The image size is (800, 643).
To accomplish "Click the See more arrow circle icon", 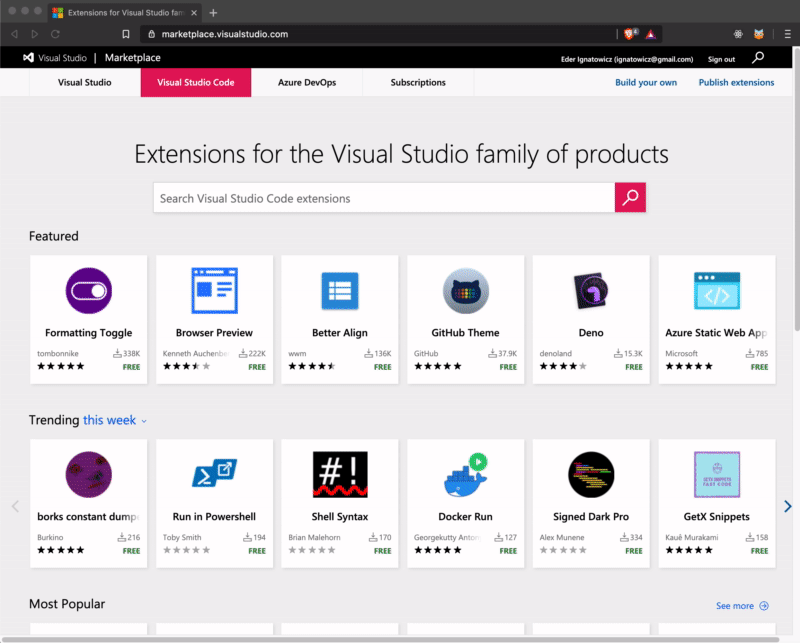I will point(764,606).
